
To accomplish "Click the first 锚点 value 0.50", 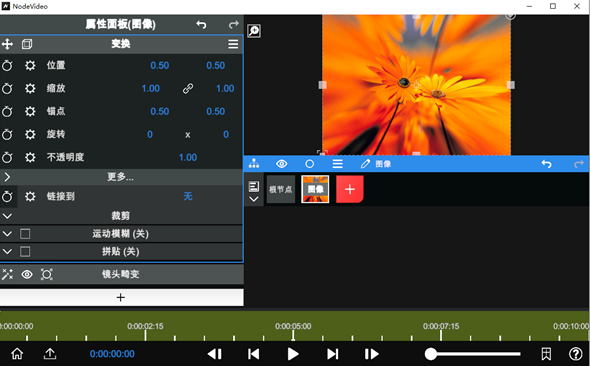I will coord(160,111).
